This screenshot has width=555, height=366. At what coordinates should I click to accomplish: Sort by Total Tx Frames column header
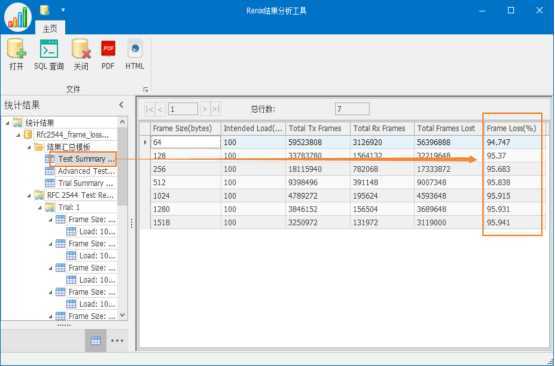[x=318, y=128]
